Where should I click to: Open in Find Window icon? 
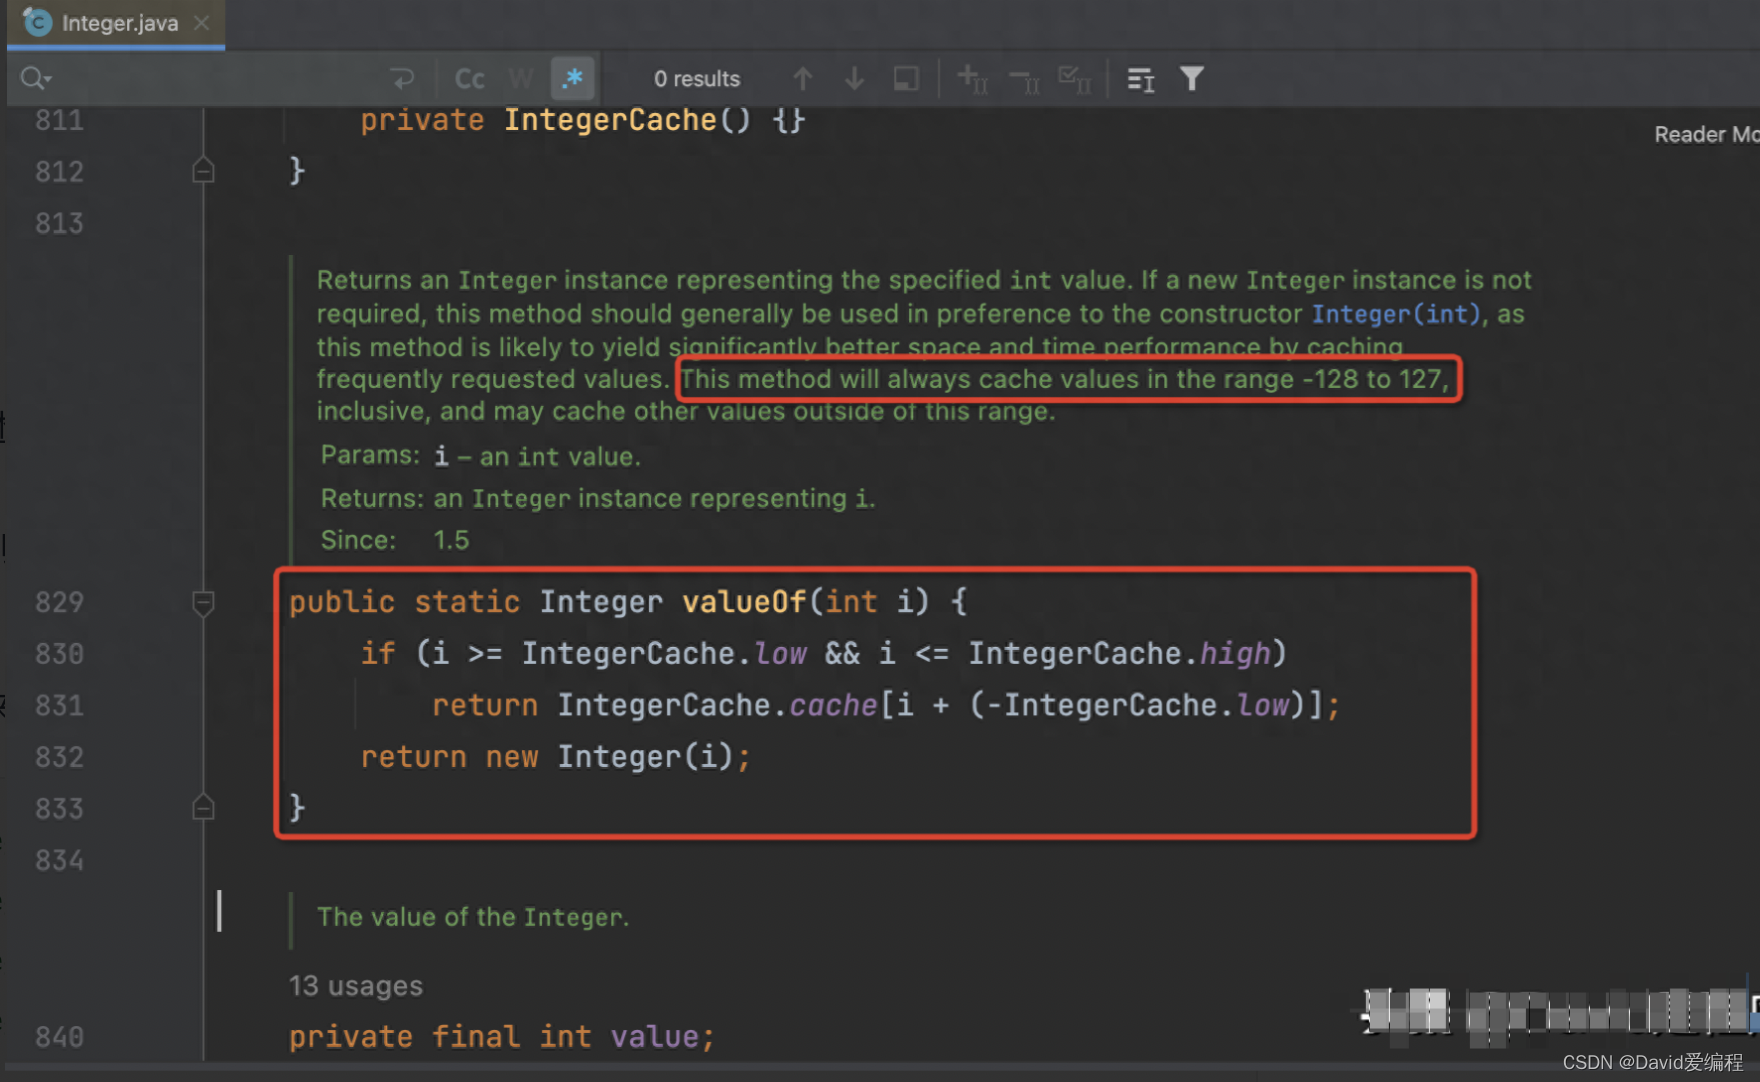[1141, 79]
